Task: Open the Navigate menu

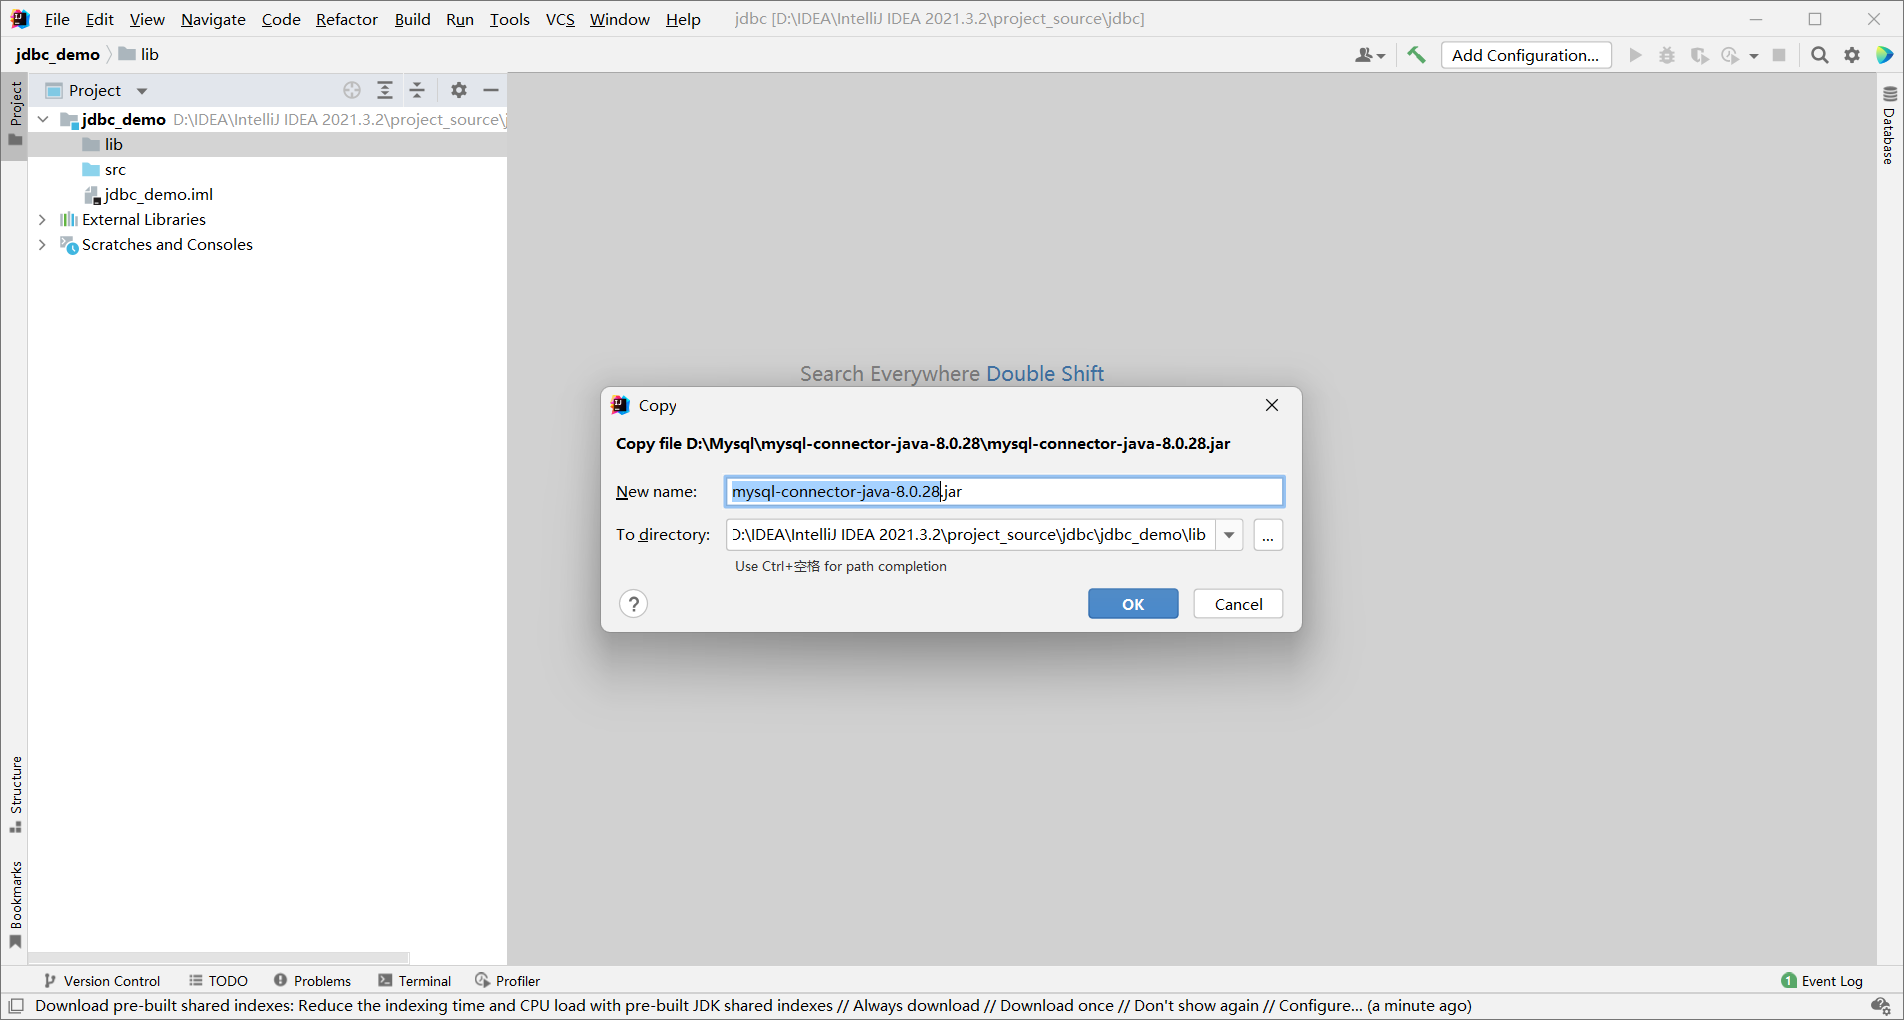Action: tap(213, 19)
